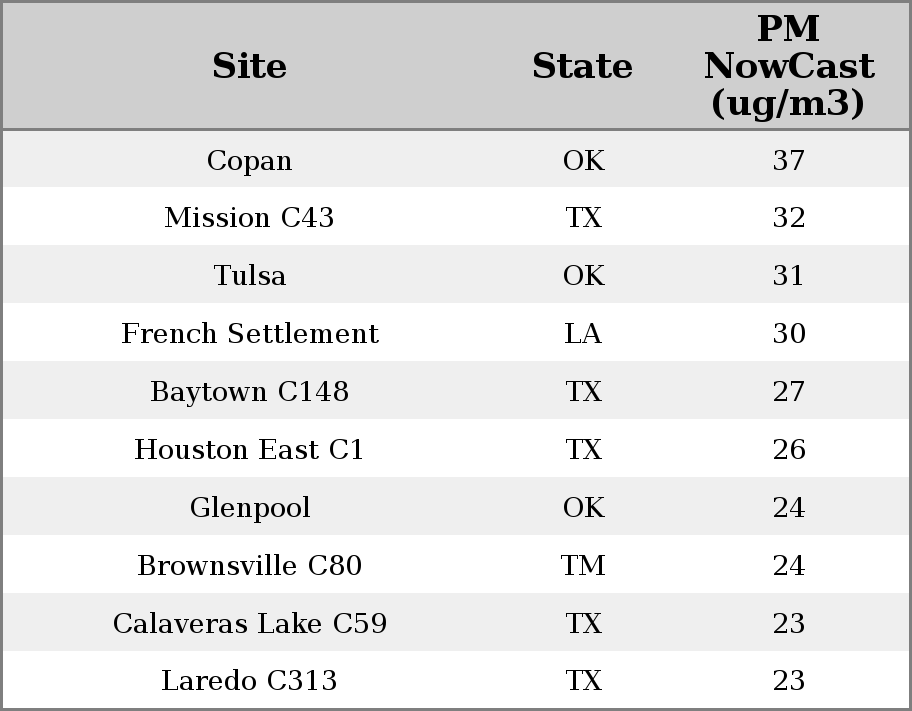Click the LA state cell
The height and width of the screenshot is (711, 912).
point(583,334)
